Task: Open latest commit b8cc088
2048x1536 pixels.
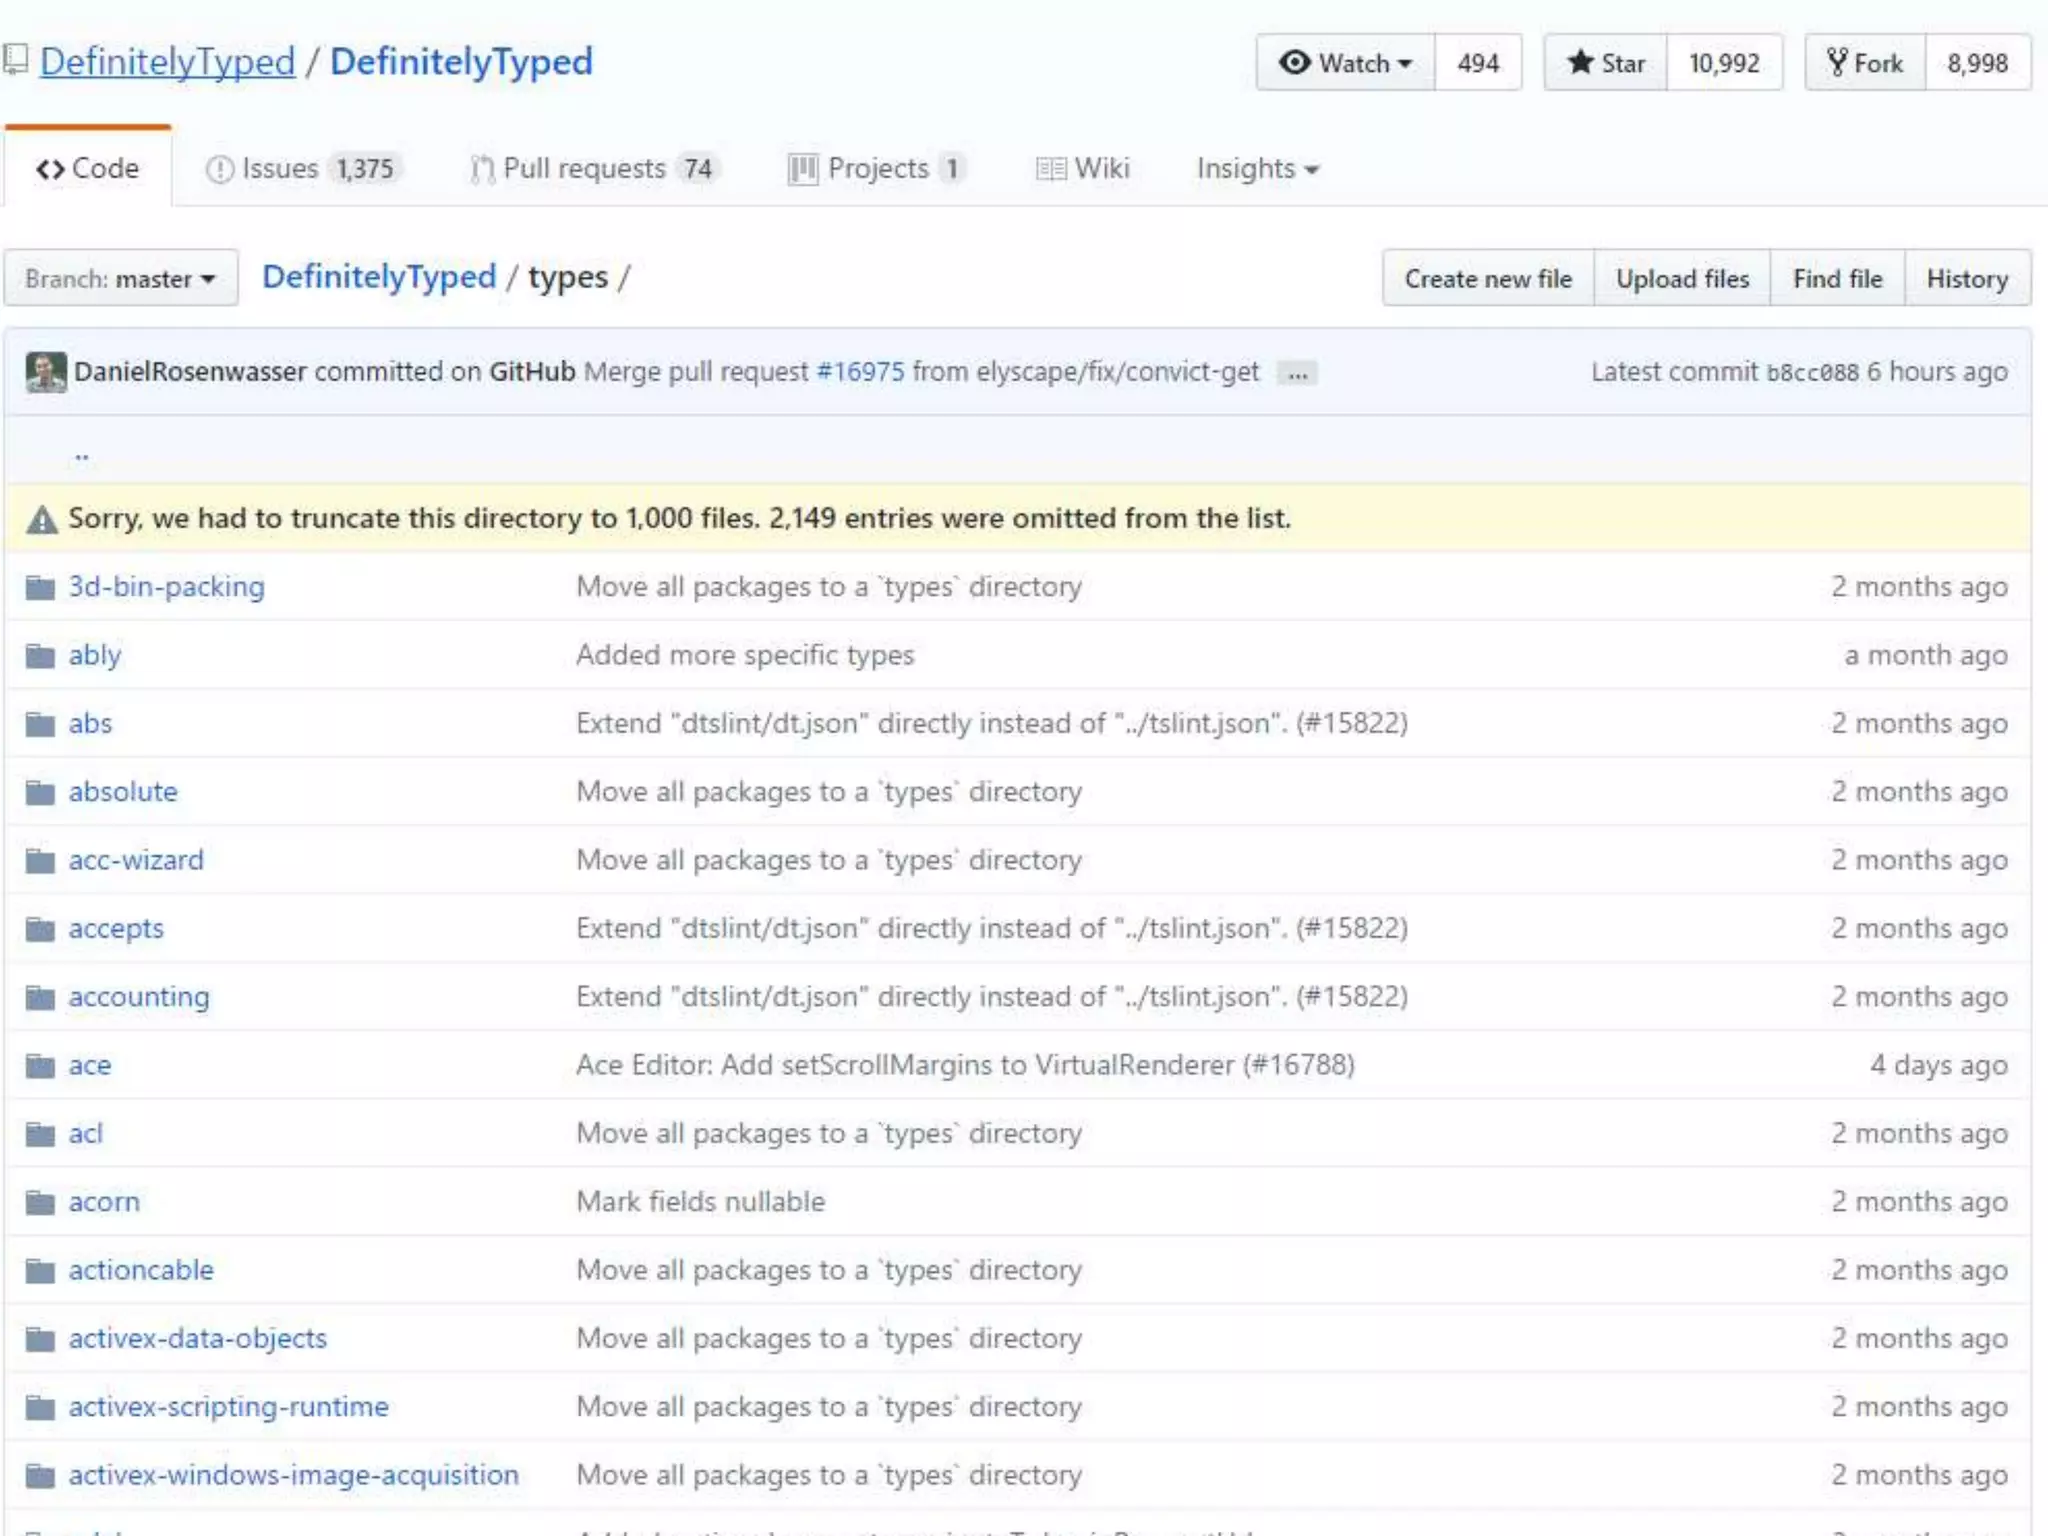Action: pos(1812,372)
